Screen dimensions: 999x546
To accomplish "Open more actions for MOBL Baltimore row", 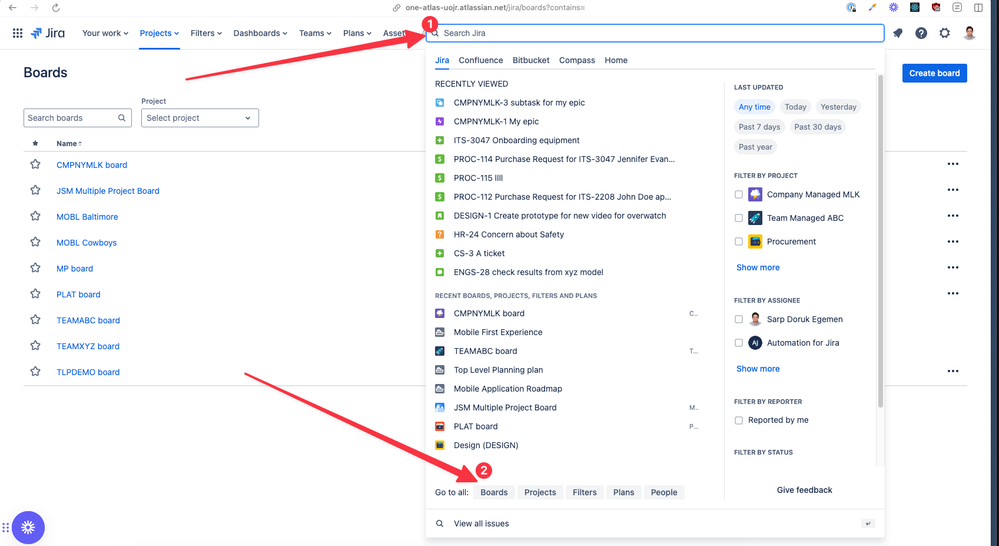I will tap(952, 216).
